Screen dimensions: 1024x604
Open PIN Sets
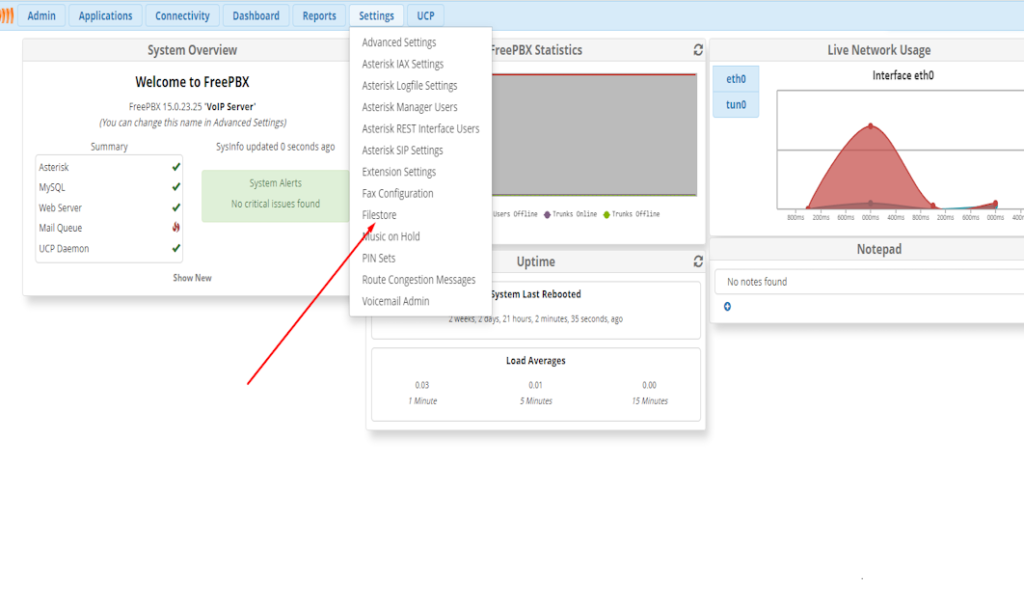[379, 258]
